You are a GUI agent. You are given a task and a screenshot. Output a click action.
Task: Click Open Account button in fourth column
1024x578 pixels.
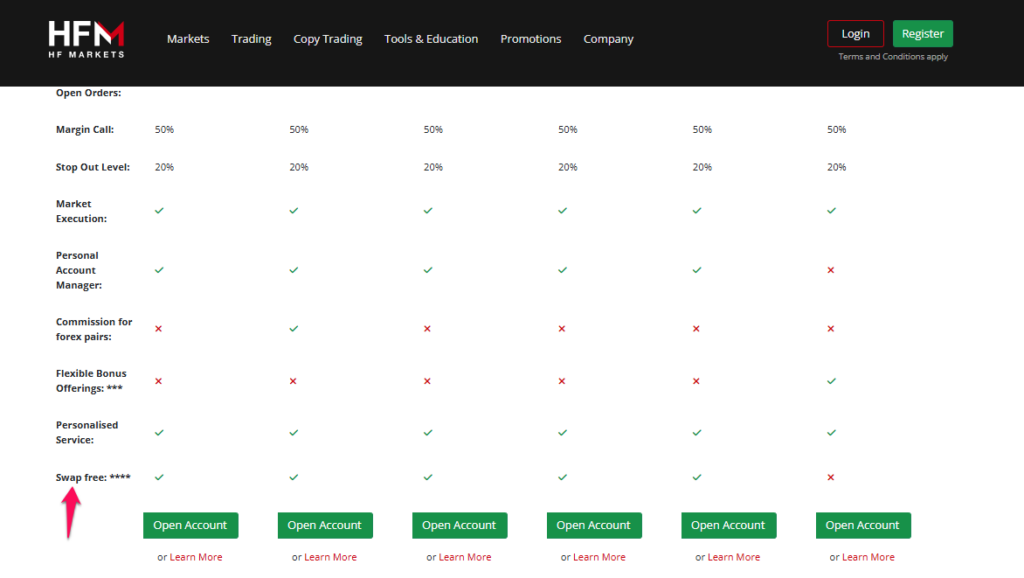[594, 525]
